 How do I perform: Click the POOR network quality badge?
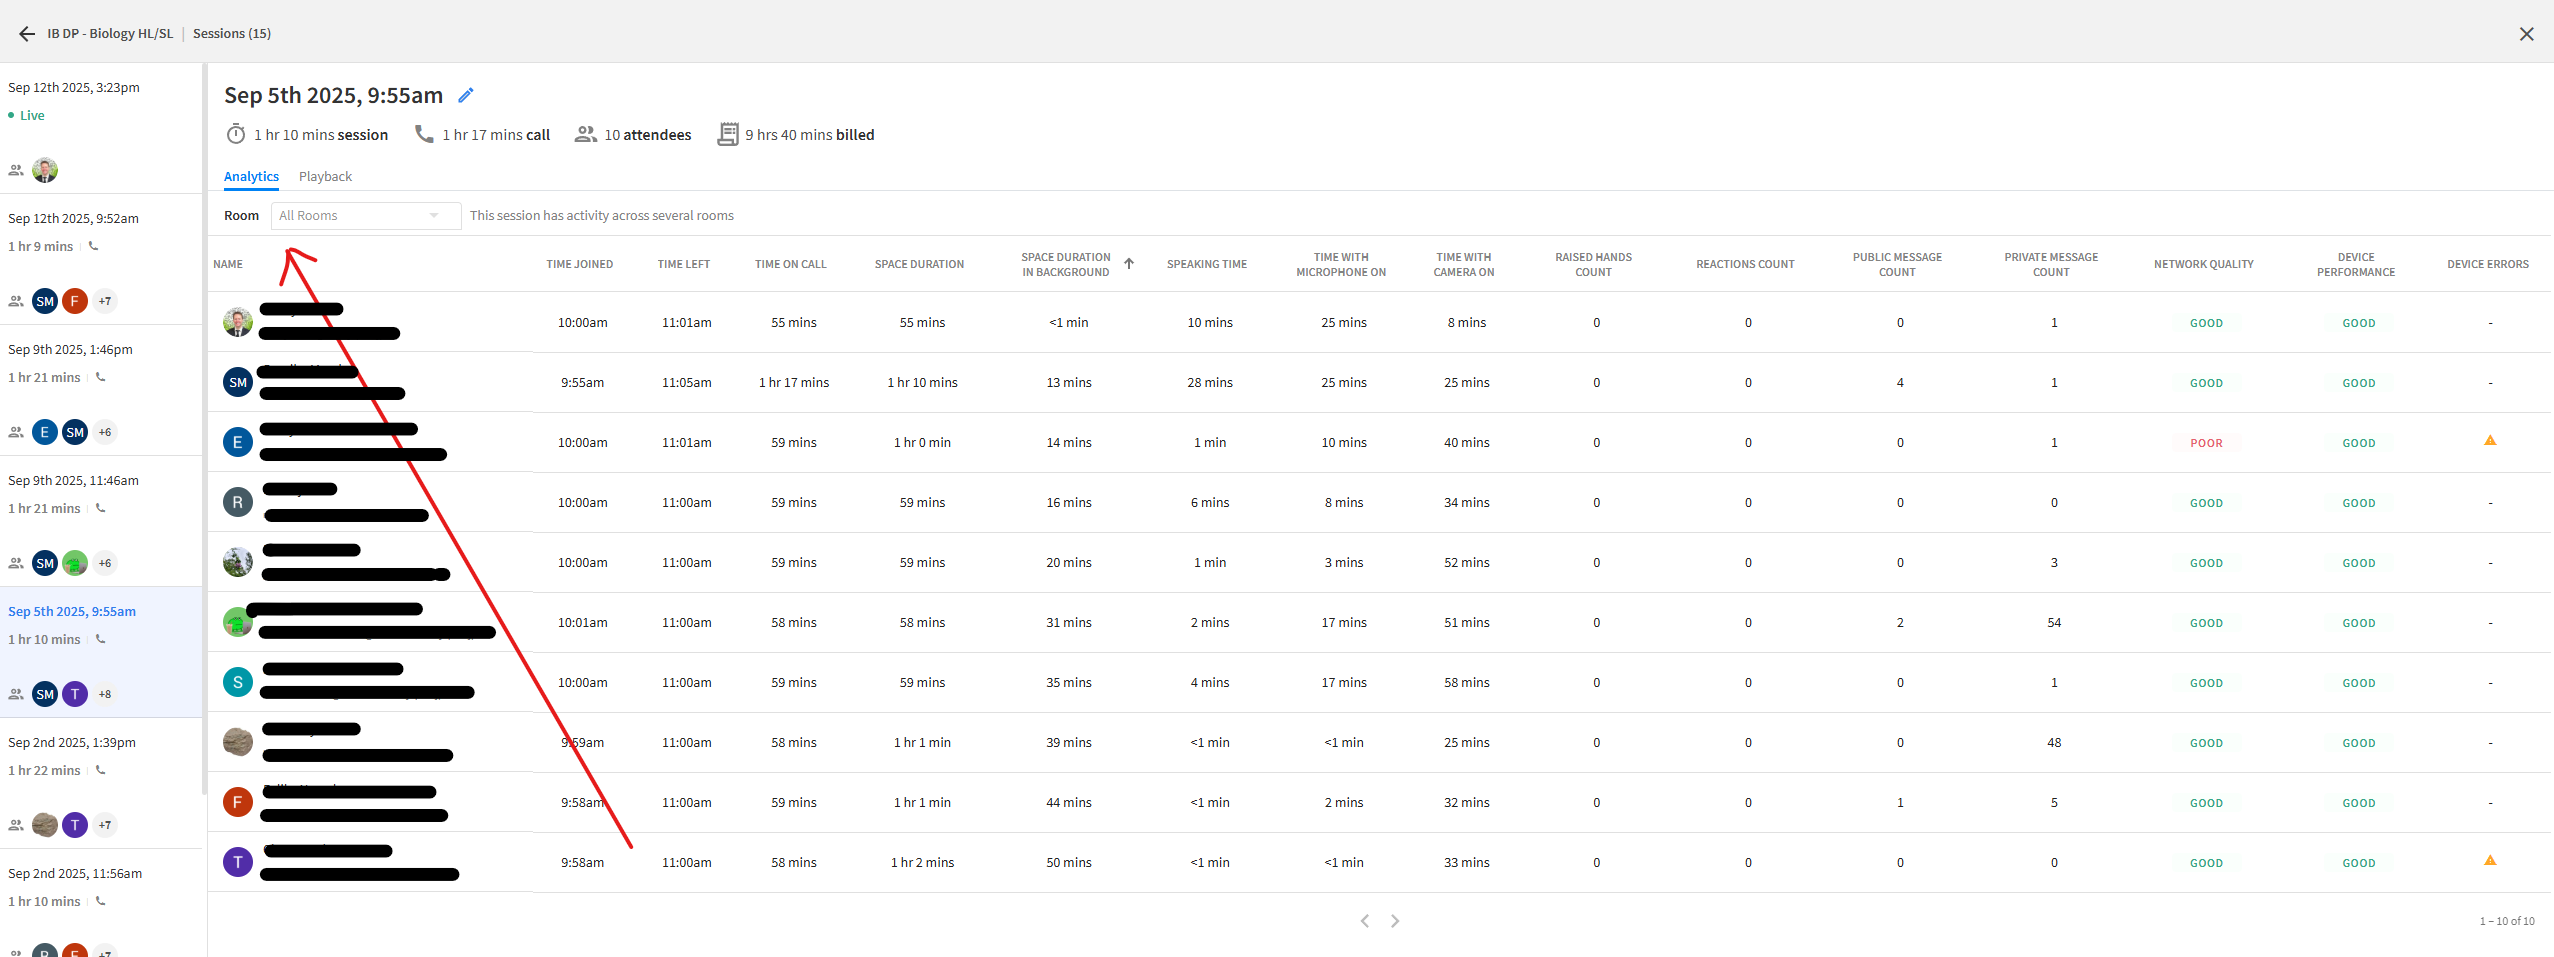pos(2206,443)
